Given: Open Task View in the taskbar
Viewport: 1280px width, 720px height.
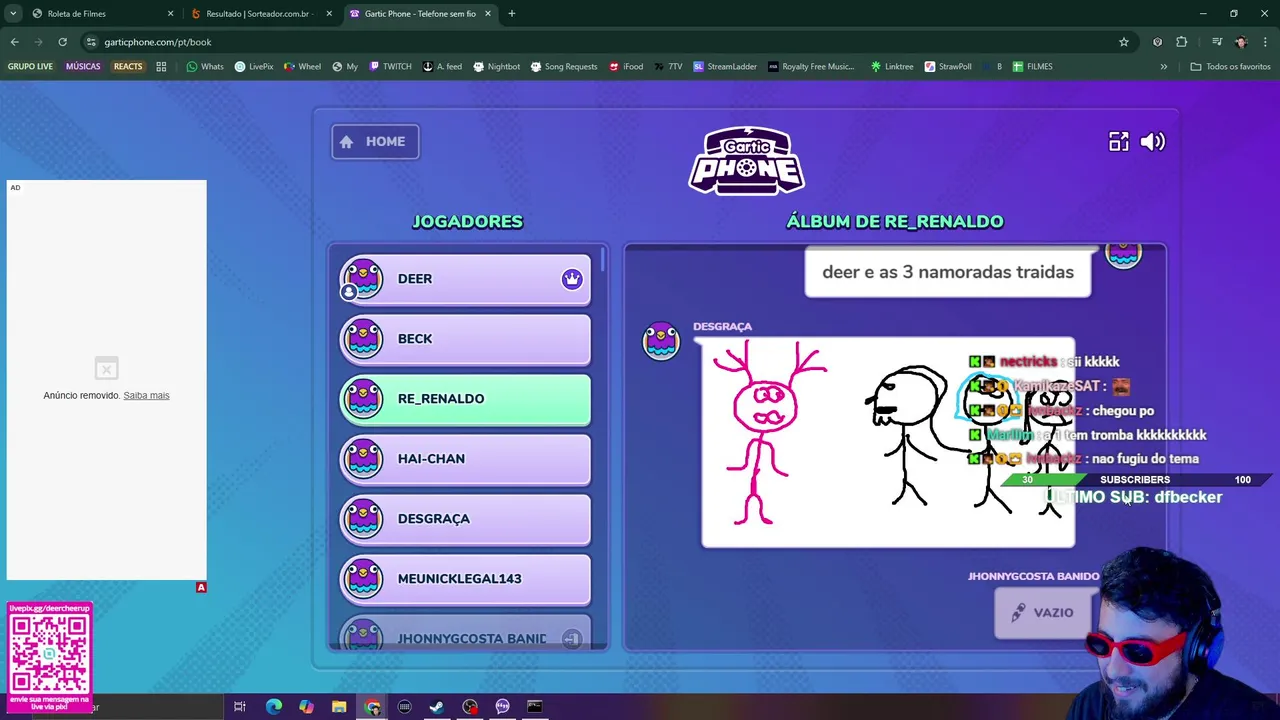Looking at the screenshot, I should click(x=240, y=707).
